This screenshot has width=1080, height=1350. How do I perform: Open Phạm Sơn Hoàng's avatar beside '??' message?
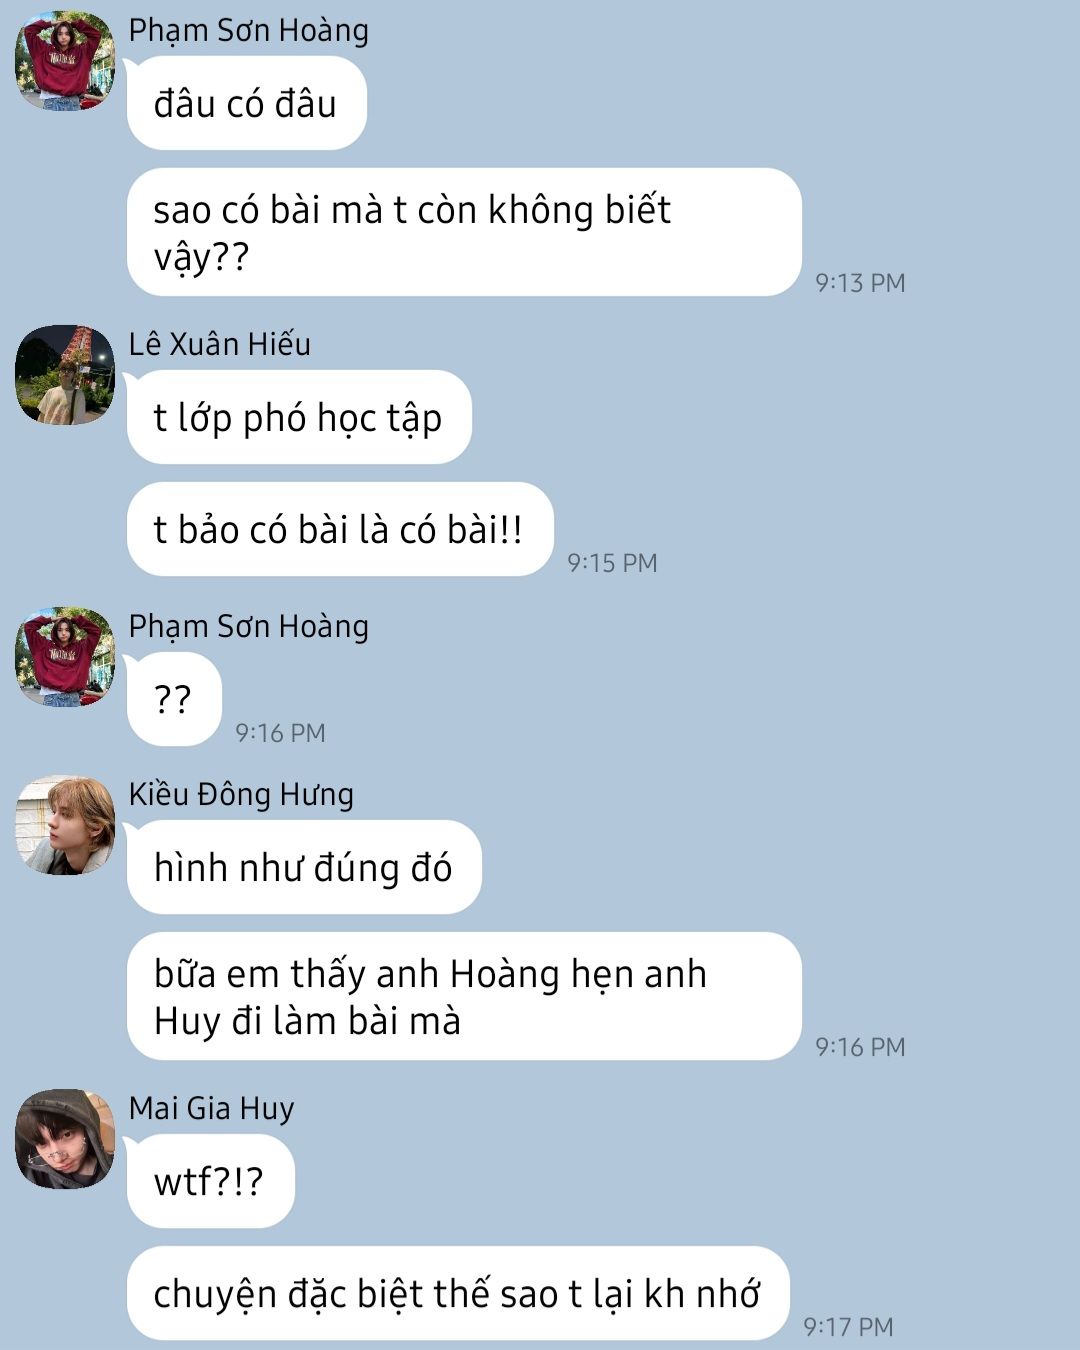65,657
